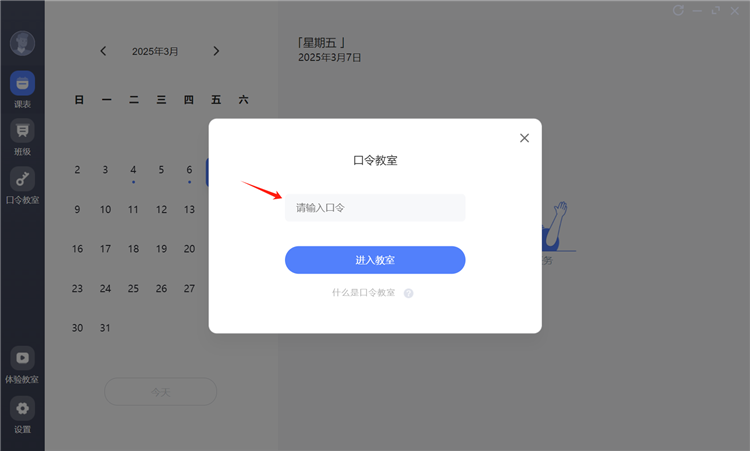Select calendar date 19
Viewport: 750px width, 451px height.
[161, 249]
